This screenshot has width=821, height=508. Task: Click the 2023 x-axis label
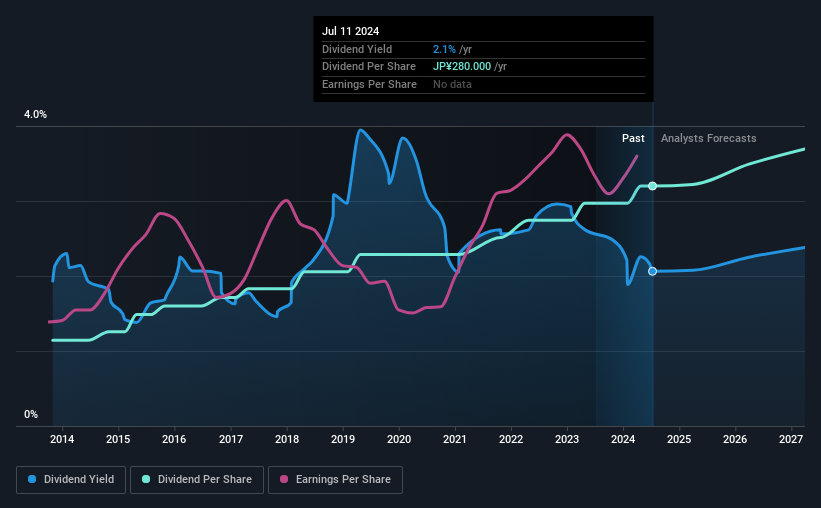click(567, 439)
